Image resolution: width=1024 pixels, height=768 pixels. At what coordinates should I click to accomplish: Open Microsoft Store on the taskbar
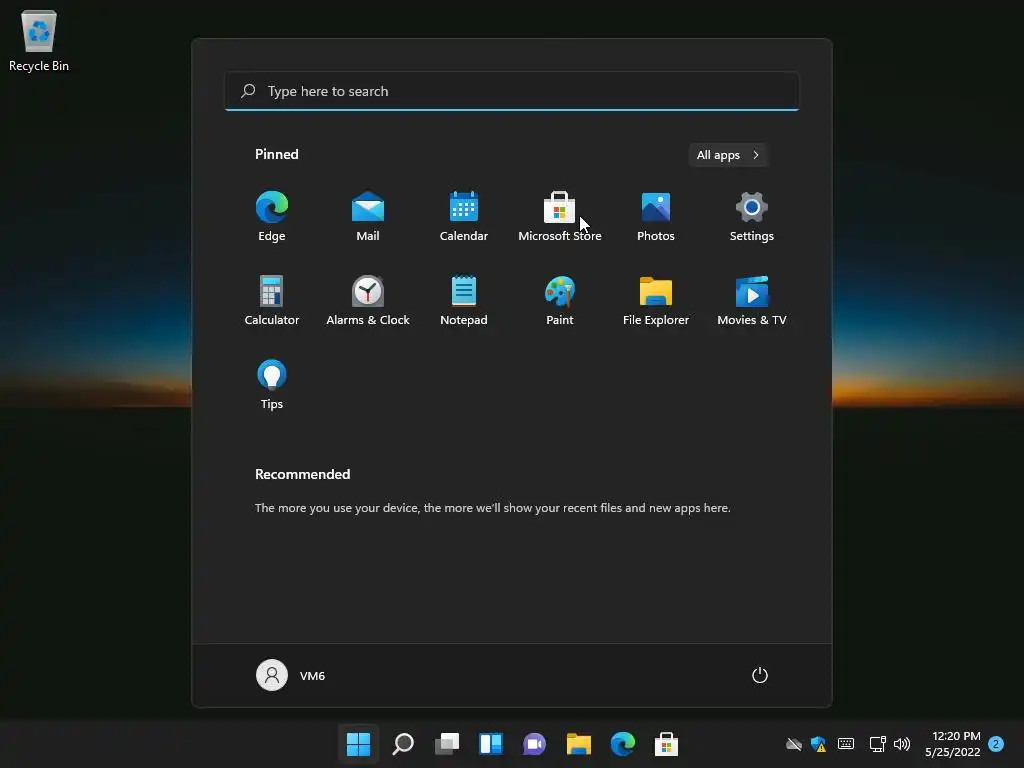coord(666,744)
